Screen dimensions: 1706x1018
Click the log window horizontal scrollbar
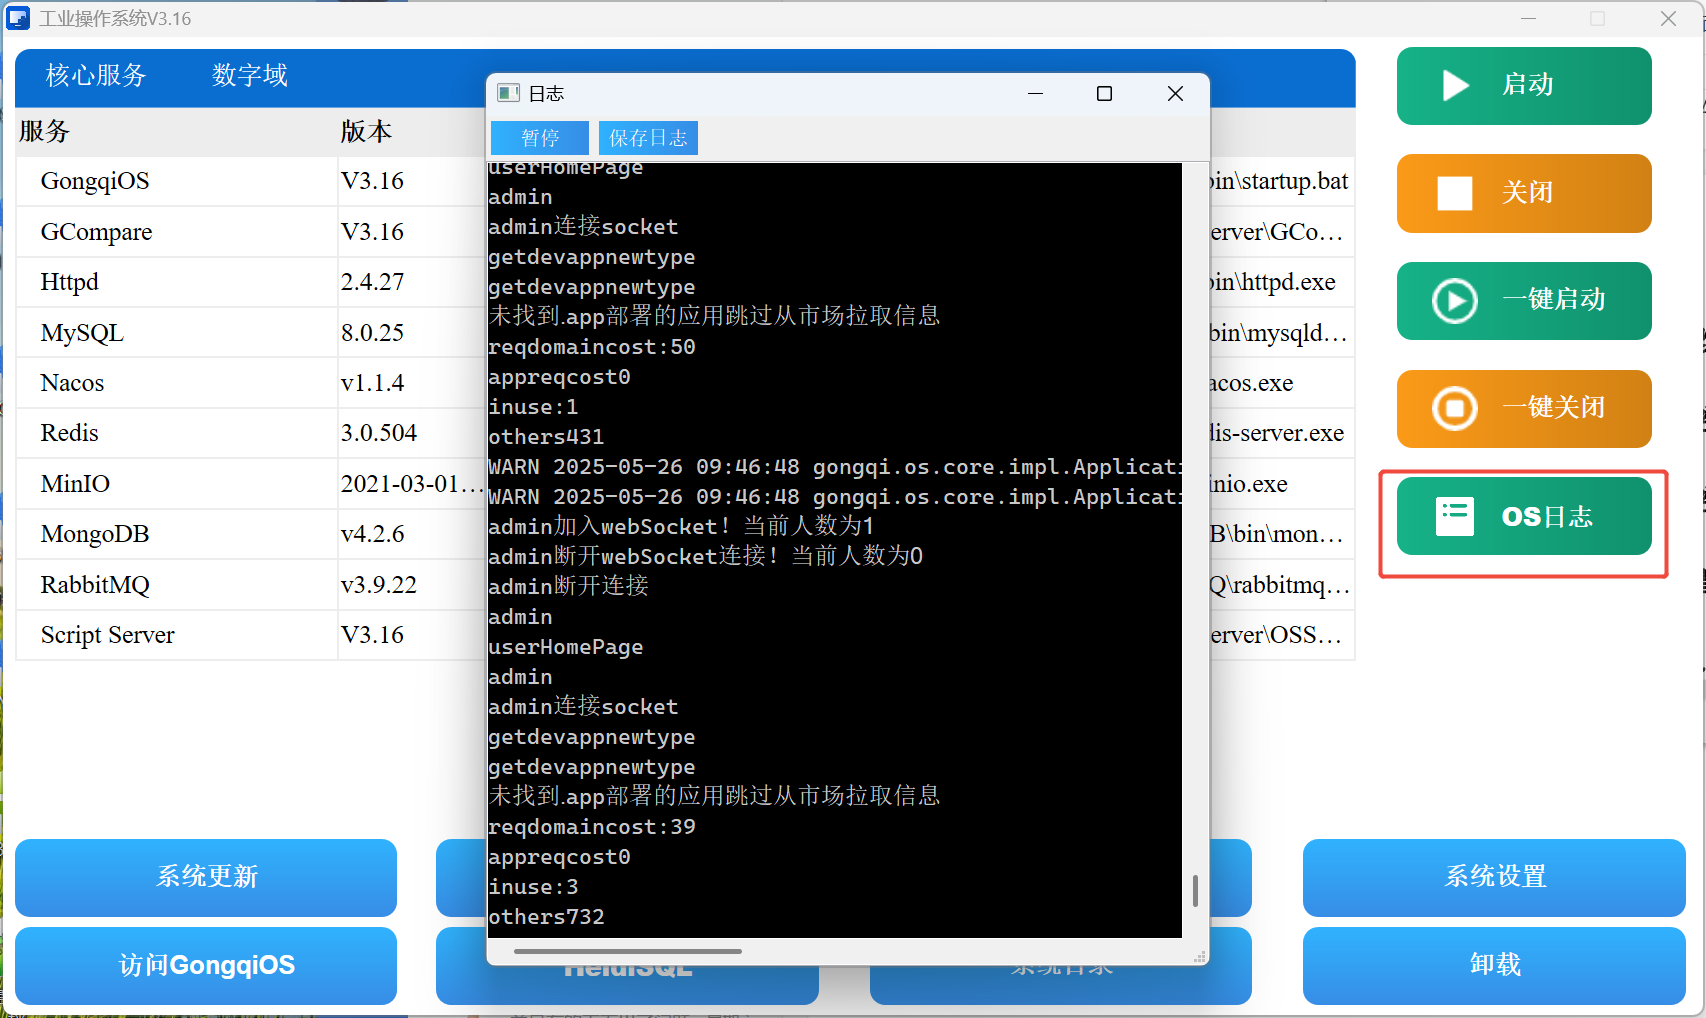coord(627,951)
